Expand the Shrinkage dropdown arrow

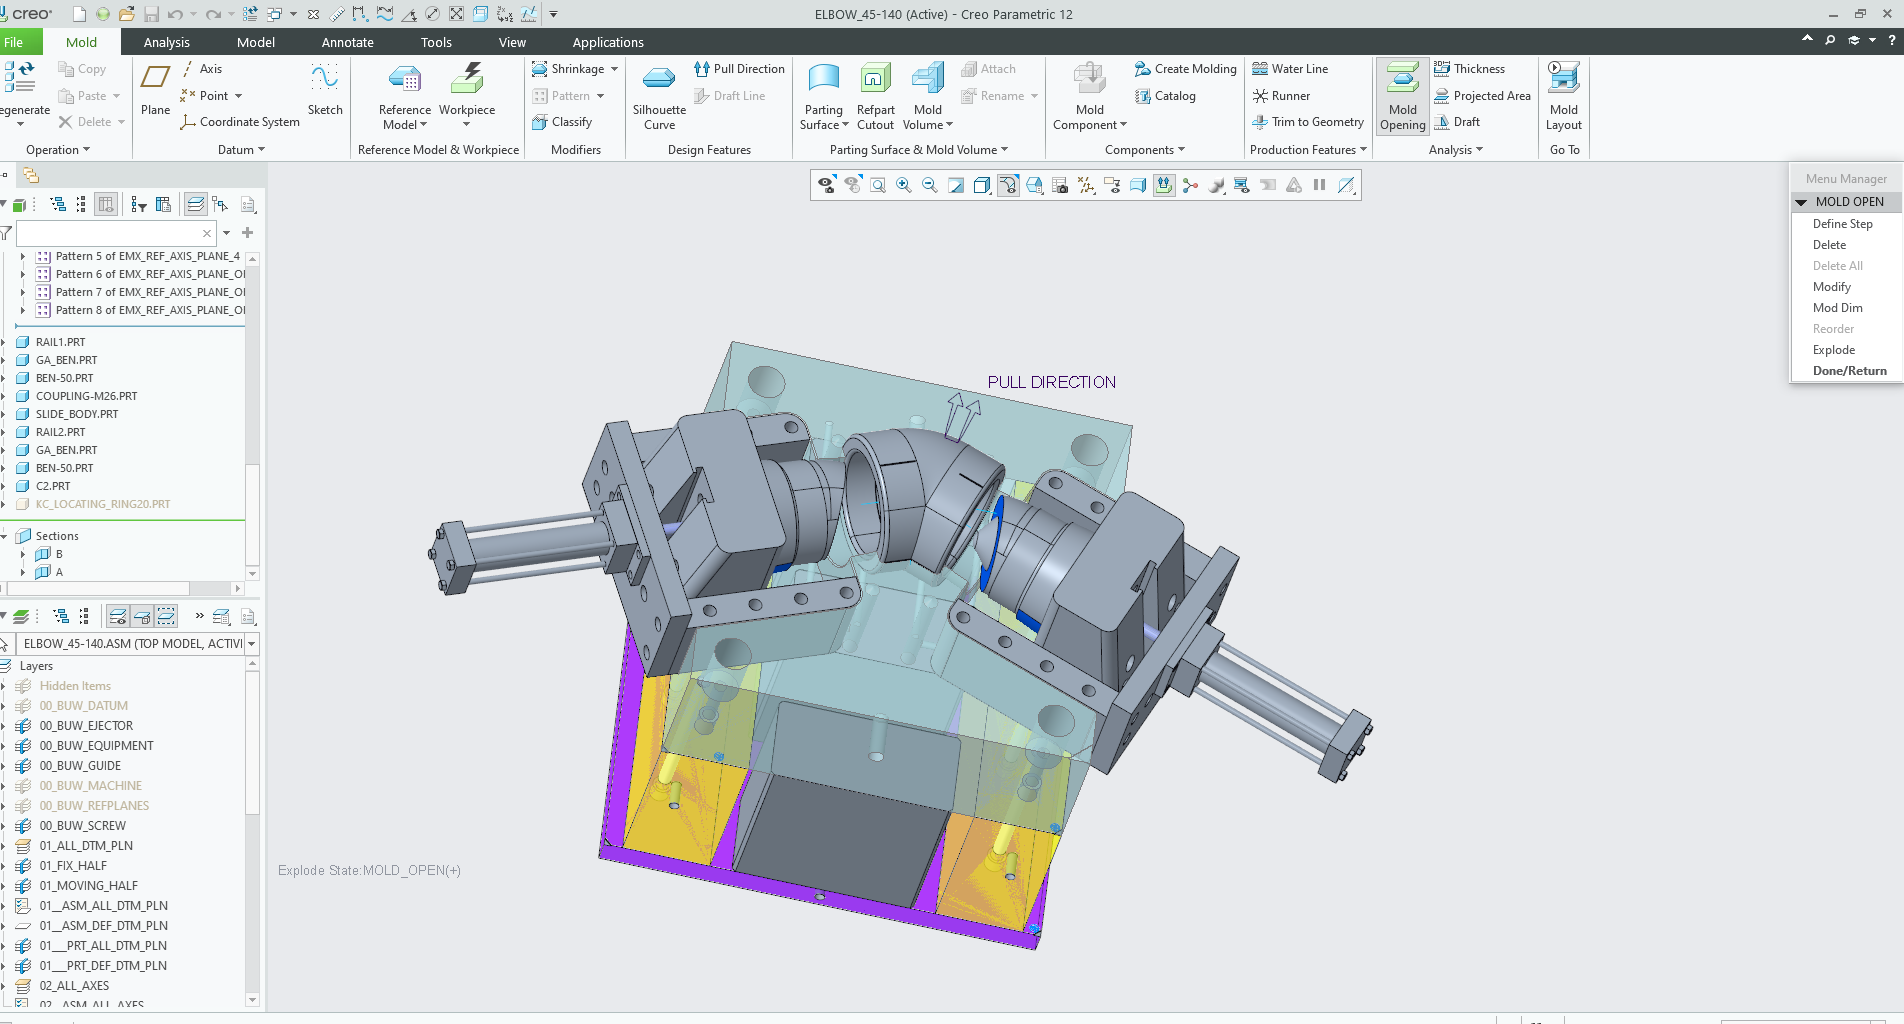click(x=614, y=69)
